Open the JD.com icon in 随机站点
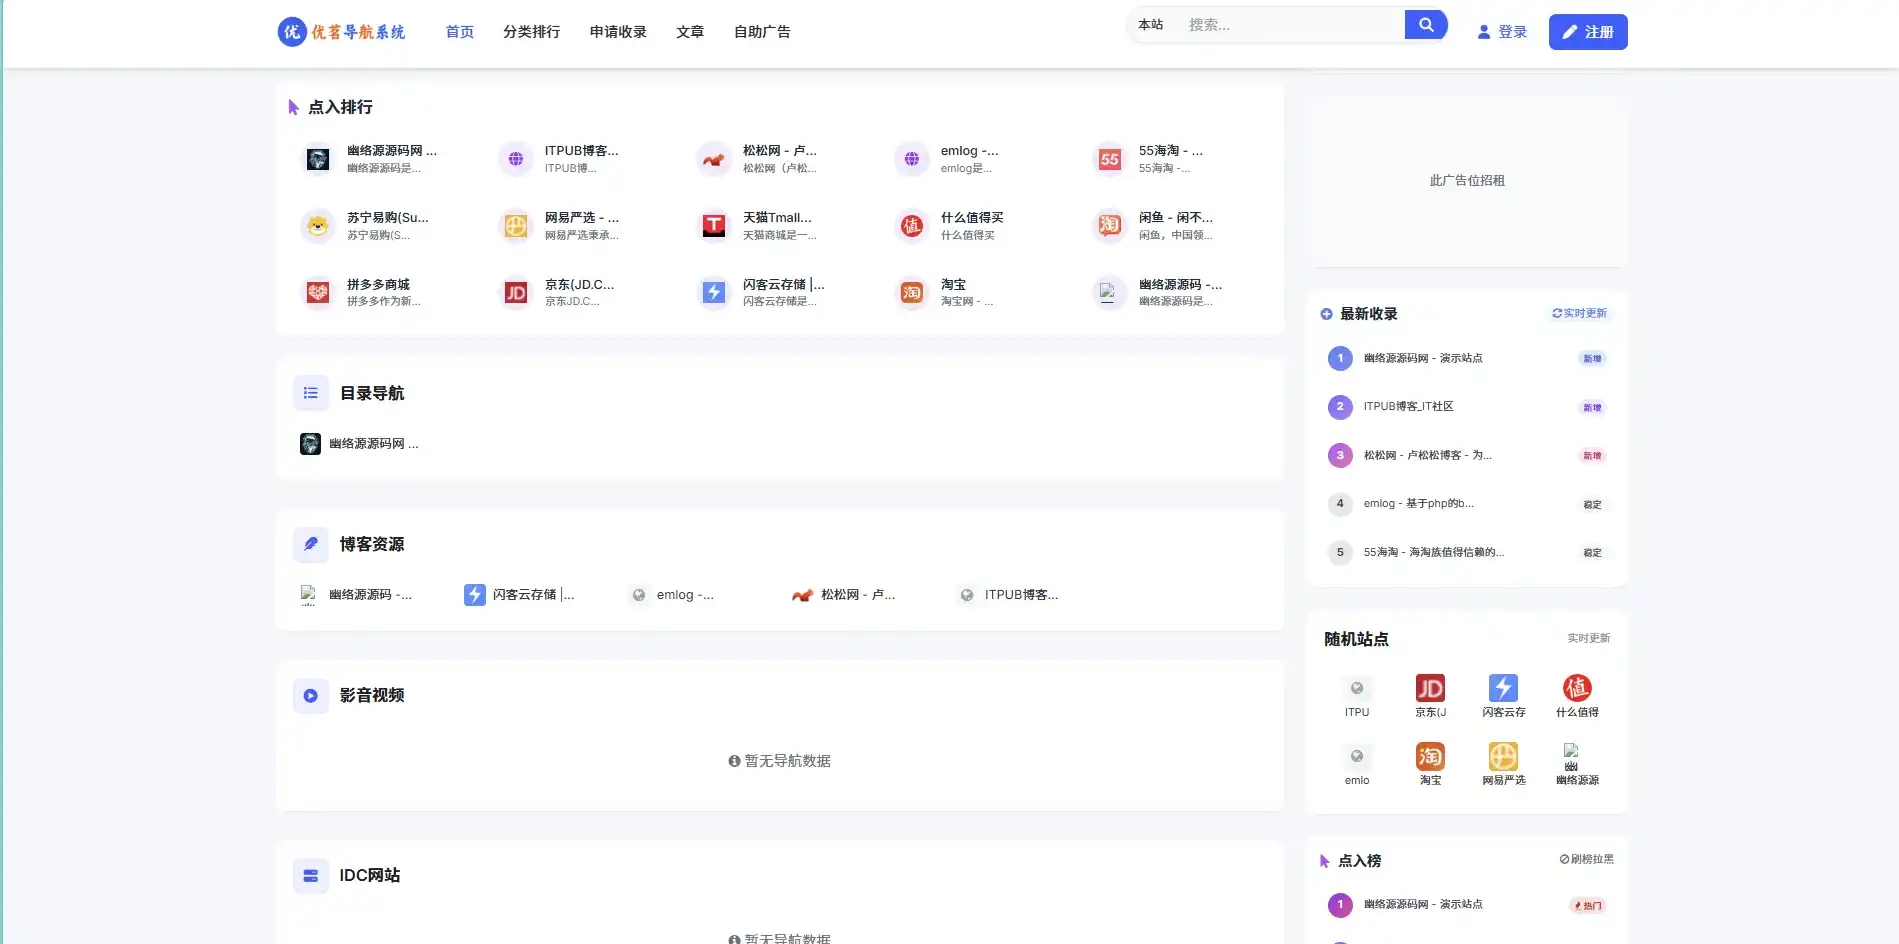The height and width of the screenshot is (944, 1899). (1430, 688)
